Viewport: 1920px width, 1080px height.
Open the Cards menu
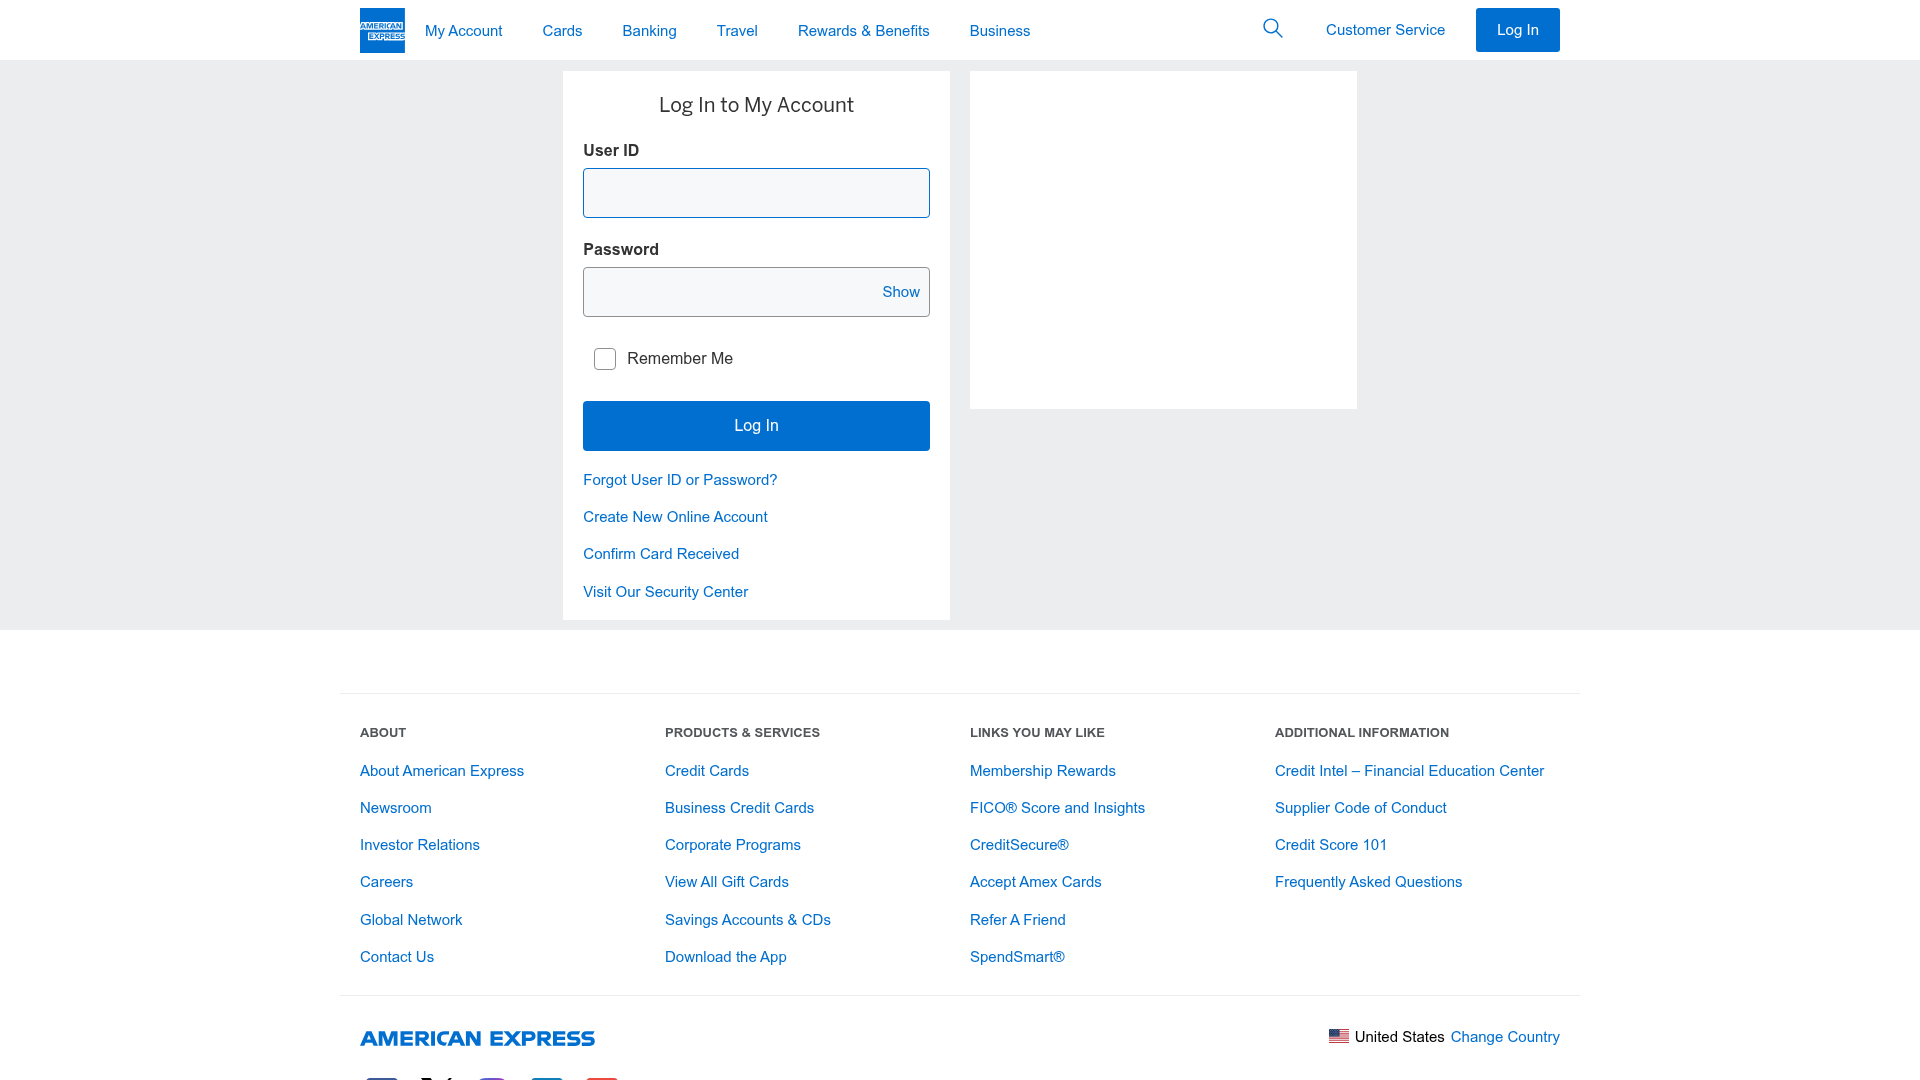click(x=562, y=31)
